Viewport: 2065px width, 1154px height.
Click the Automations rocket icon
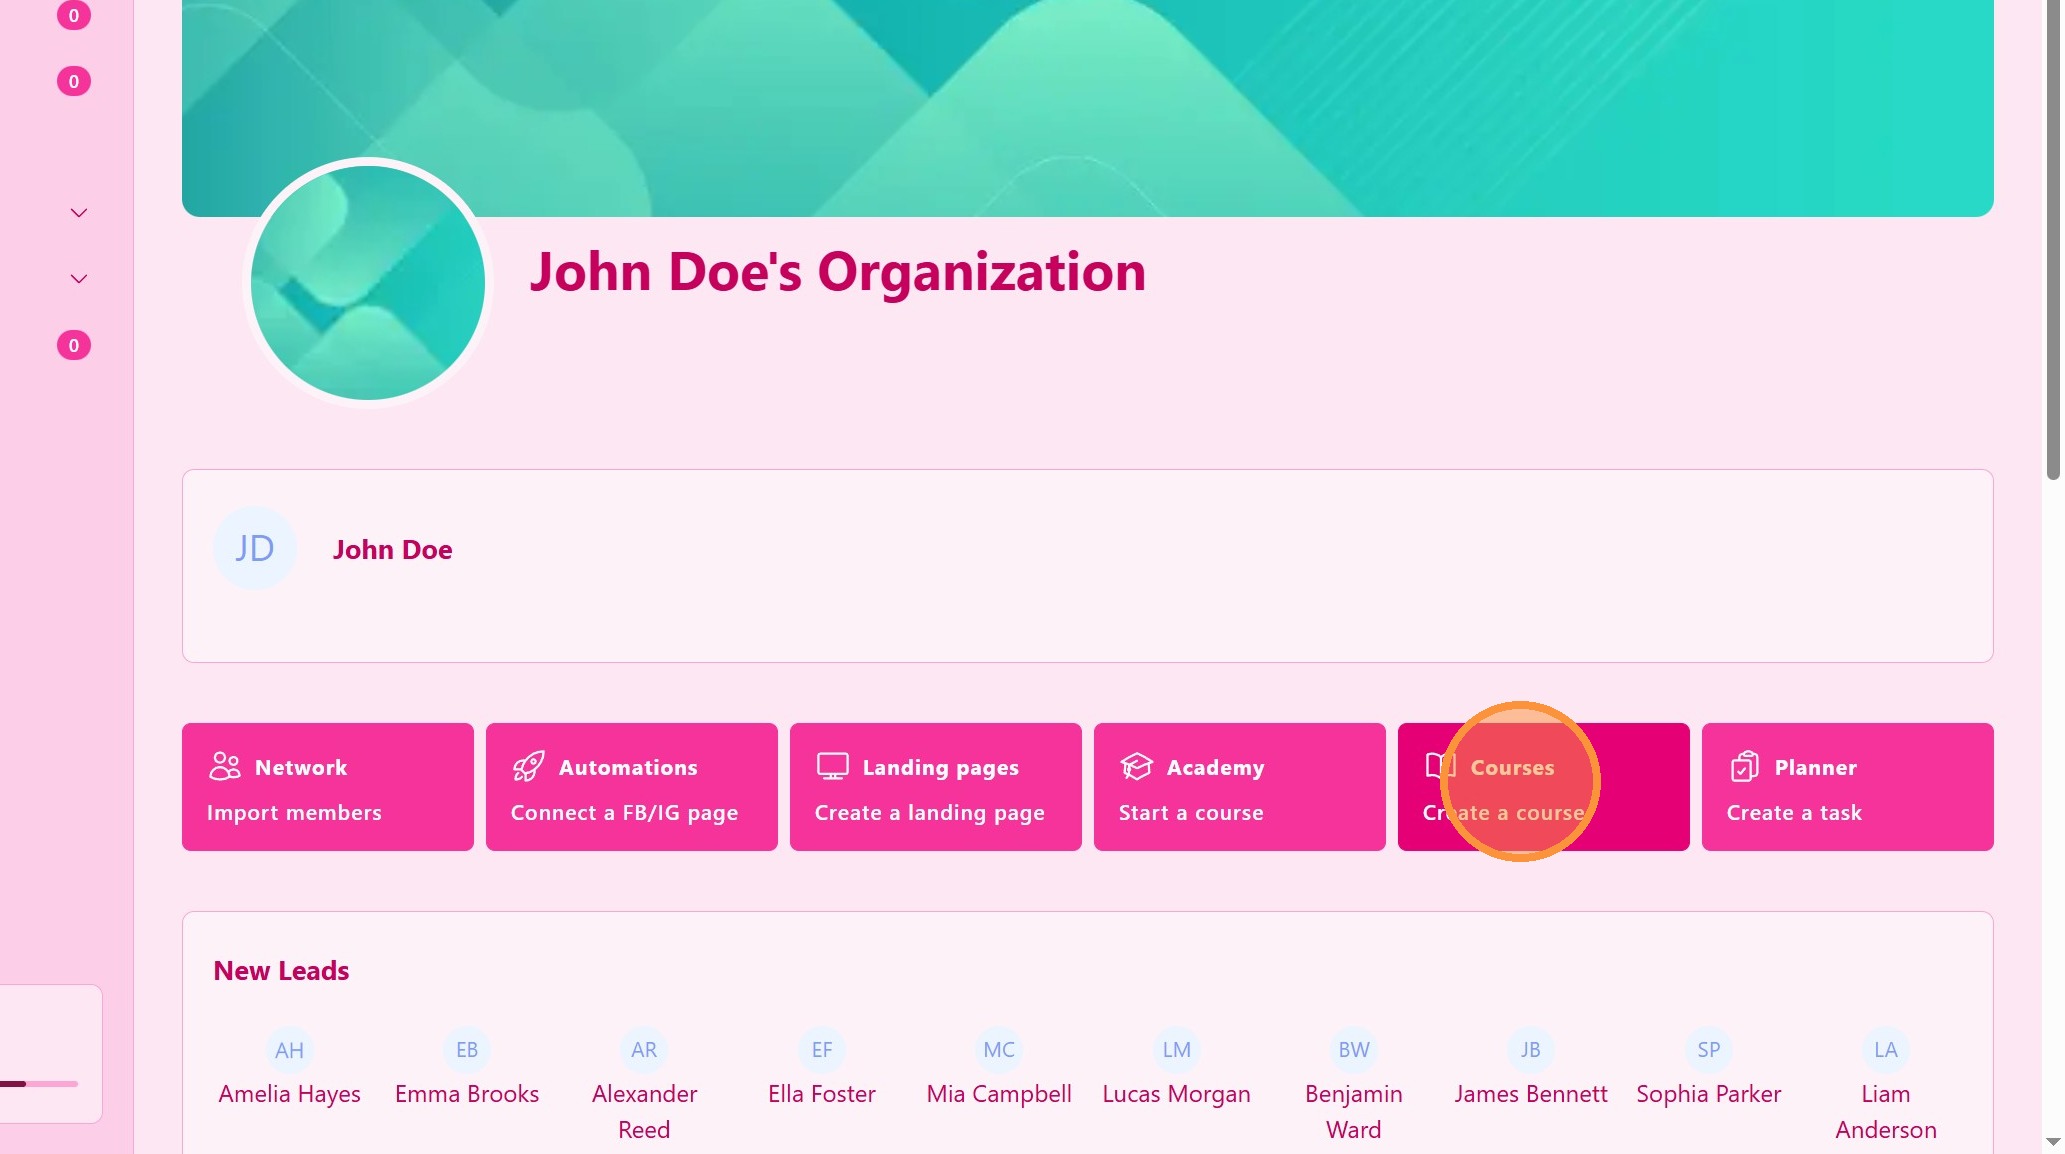pos(529,766)
